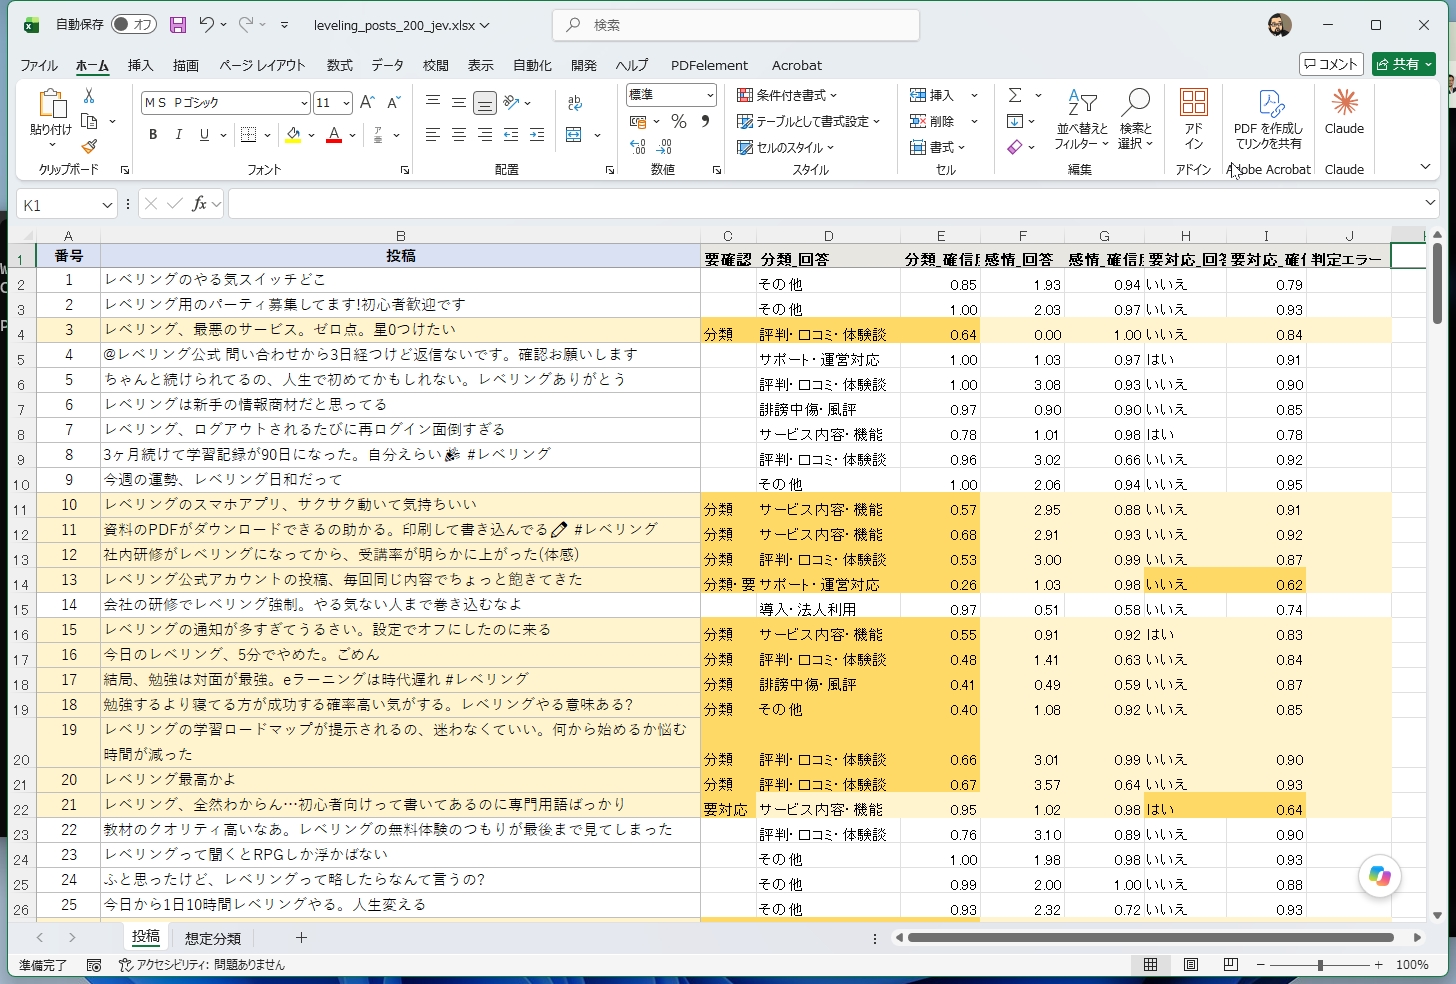Screen dimensions: 1456x984
Task: Click the Cut scissors icon
Action: (x=89, y=95)
